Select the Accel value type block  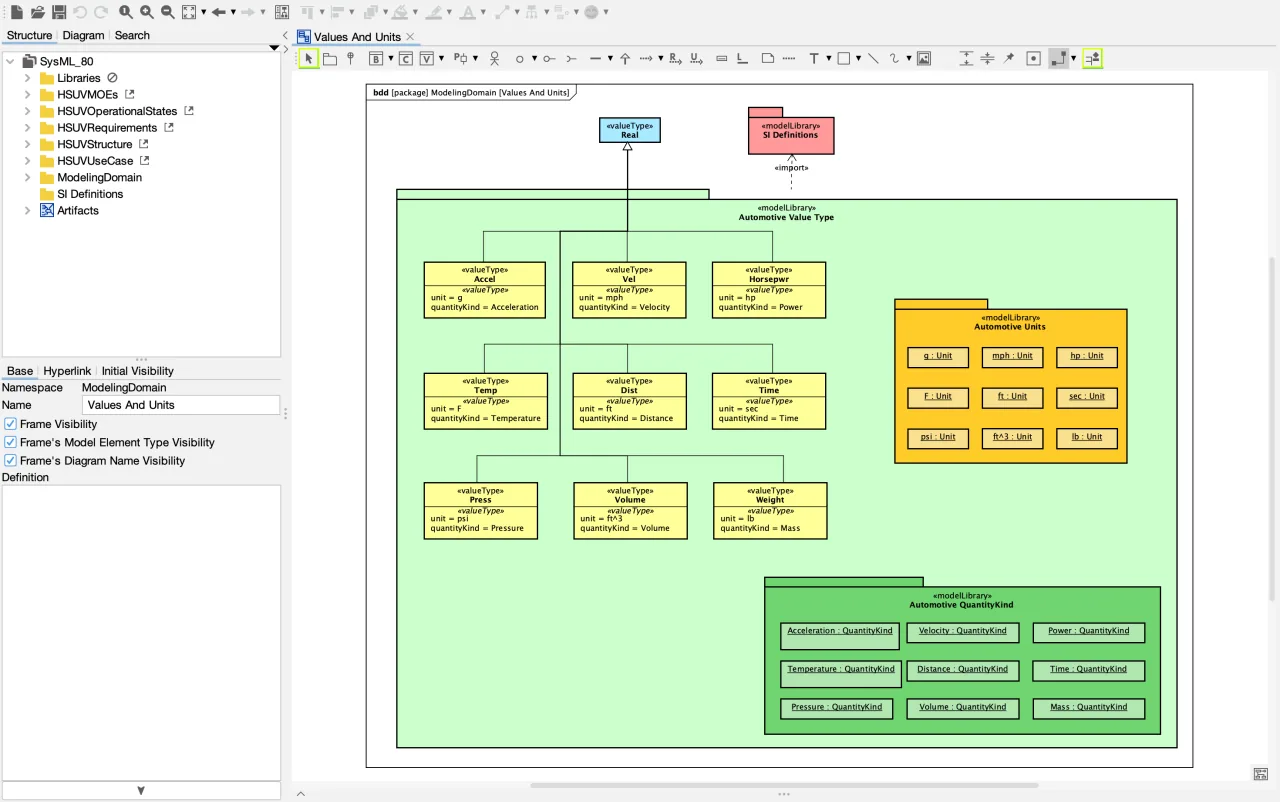point(485,290)
